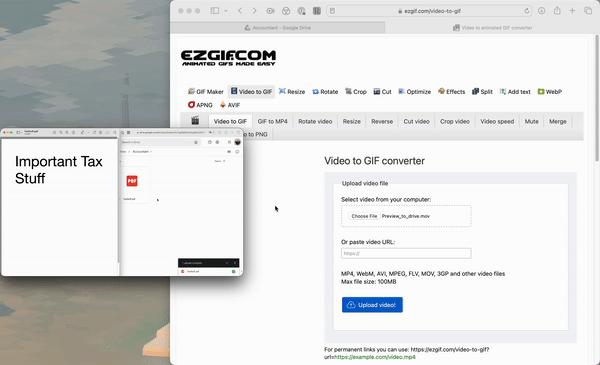The height and width of the screenshot is (365, 600).
Task: Expand the sidebar dropdown arrow in the Safari toolbar
Action: click(226, 11)
